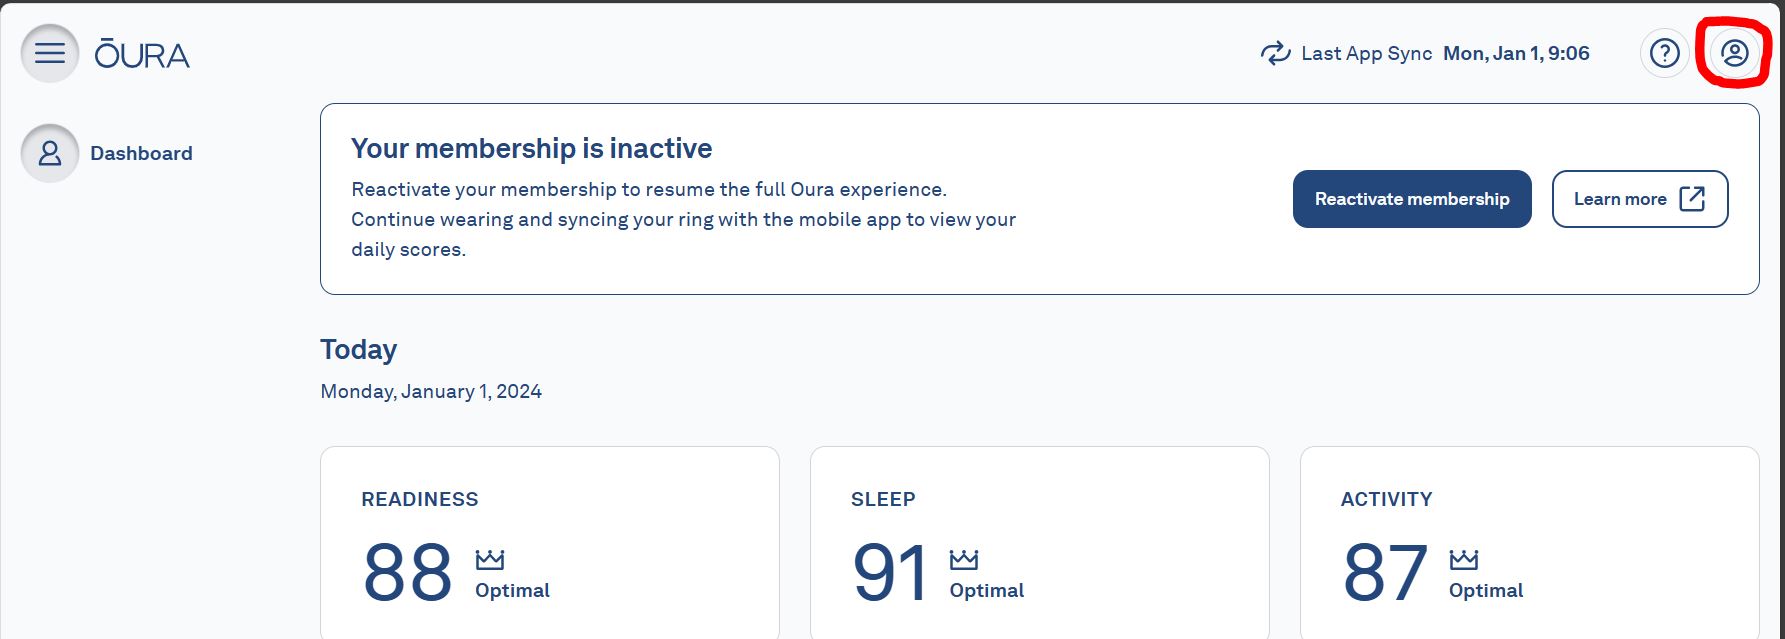Open the hamburger menu button

coord(50,53)
